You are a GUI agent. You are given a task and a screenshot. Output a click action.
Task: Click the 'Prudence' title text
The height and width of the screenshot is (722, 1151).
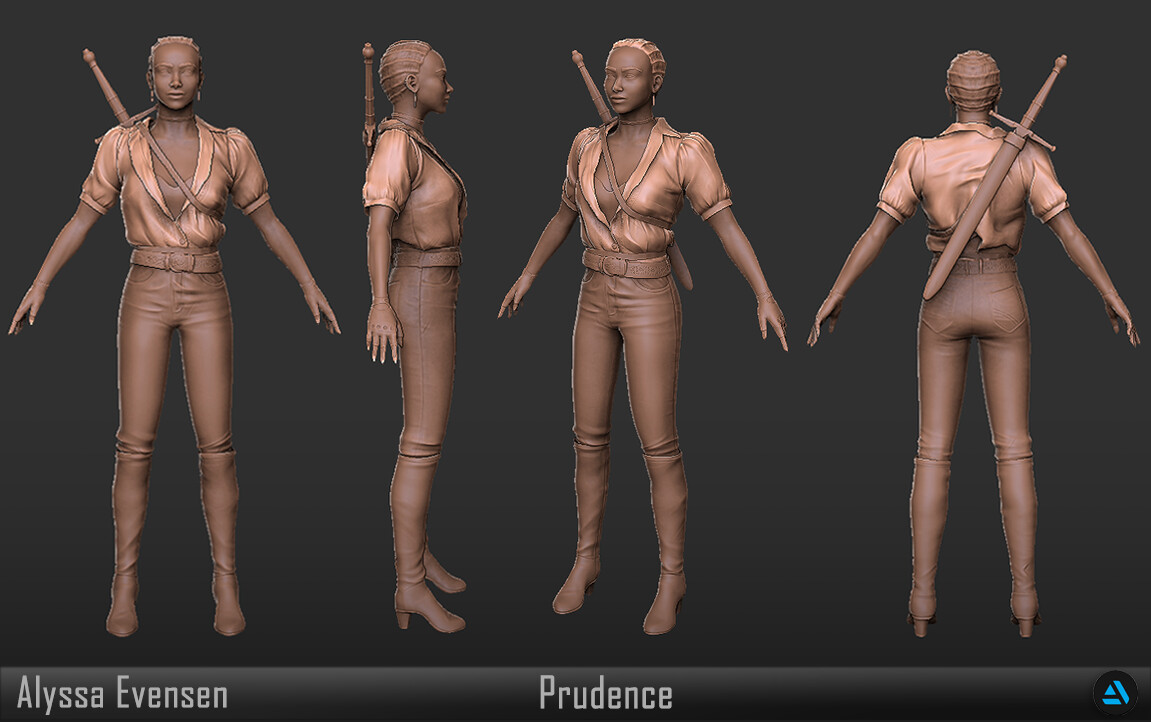(x=606, y=693)
